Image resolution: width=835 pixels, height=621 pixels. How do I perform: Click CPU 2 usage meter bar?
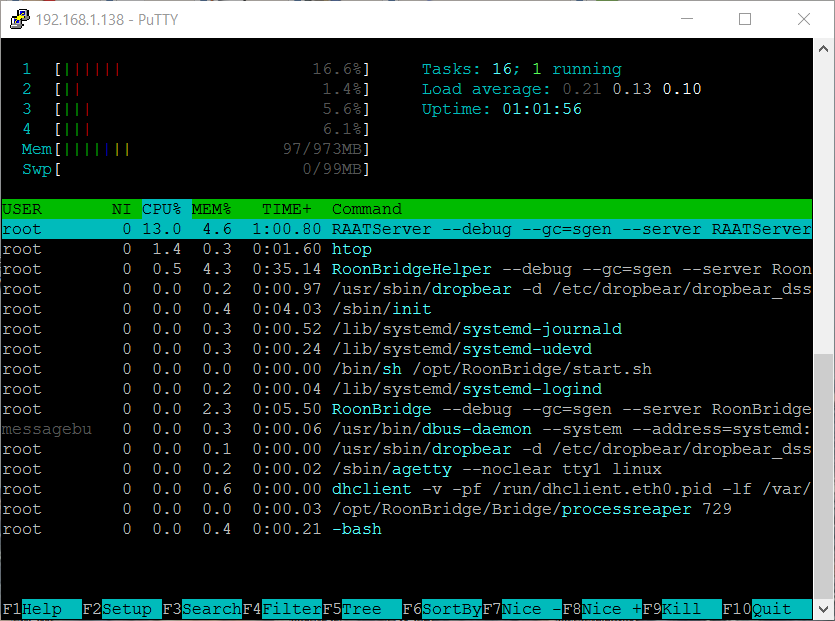pyautogui.click(x=212, y=89)
